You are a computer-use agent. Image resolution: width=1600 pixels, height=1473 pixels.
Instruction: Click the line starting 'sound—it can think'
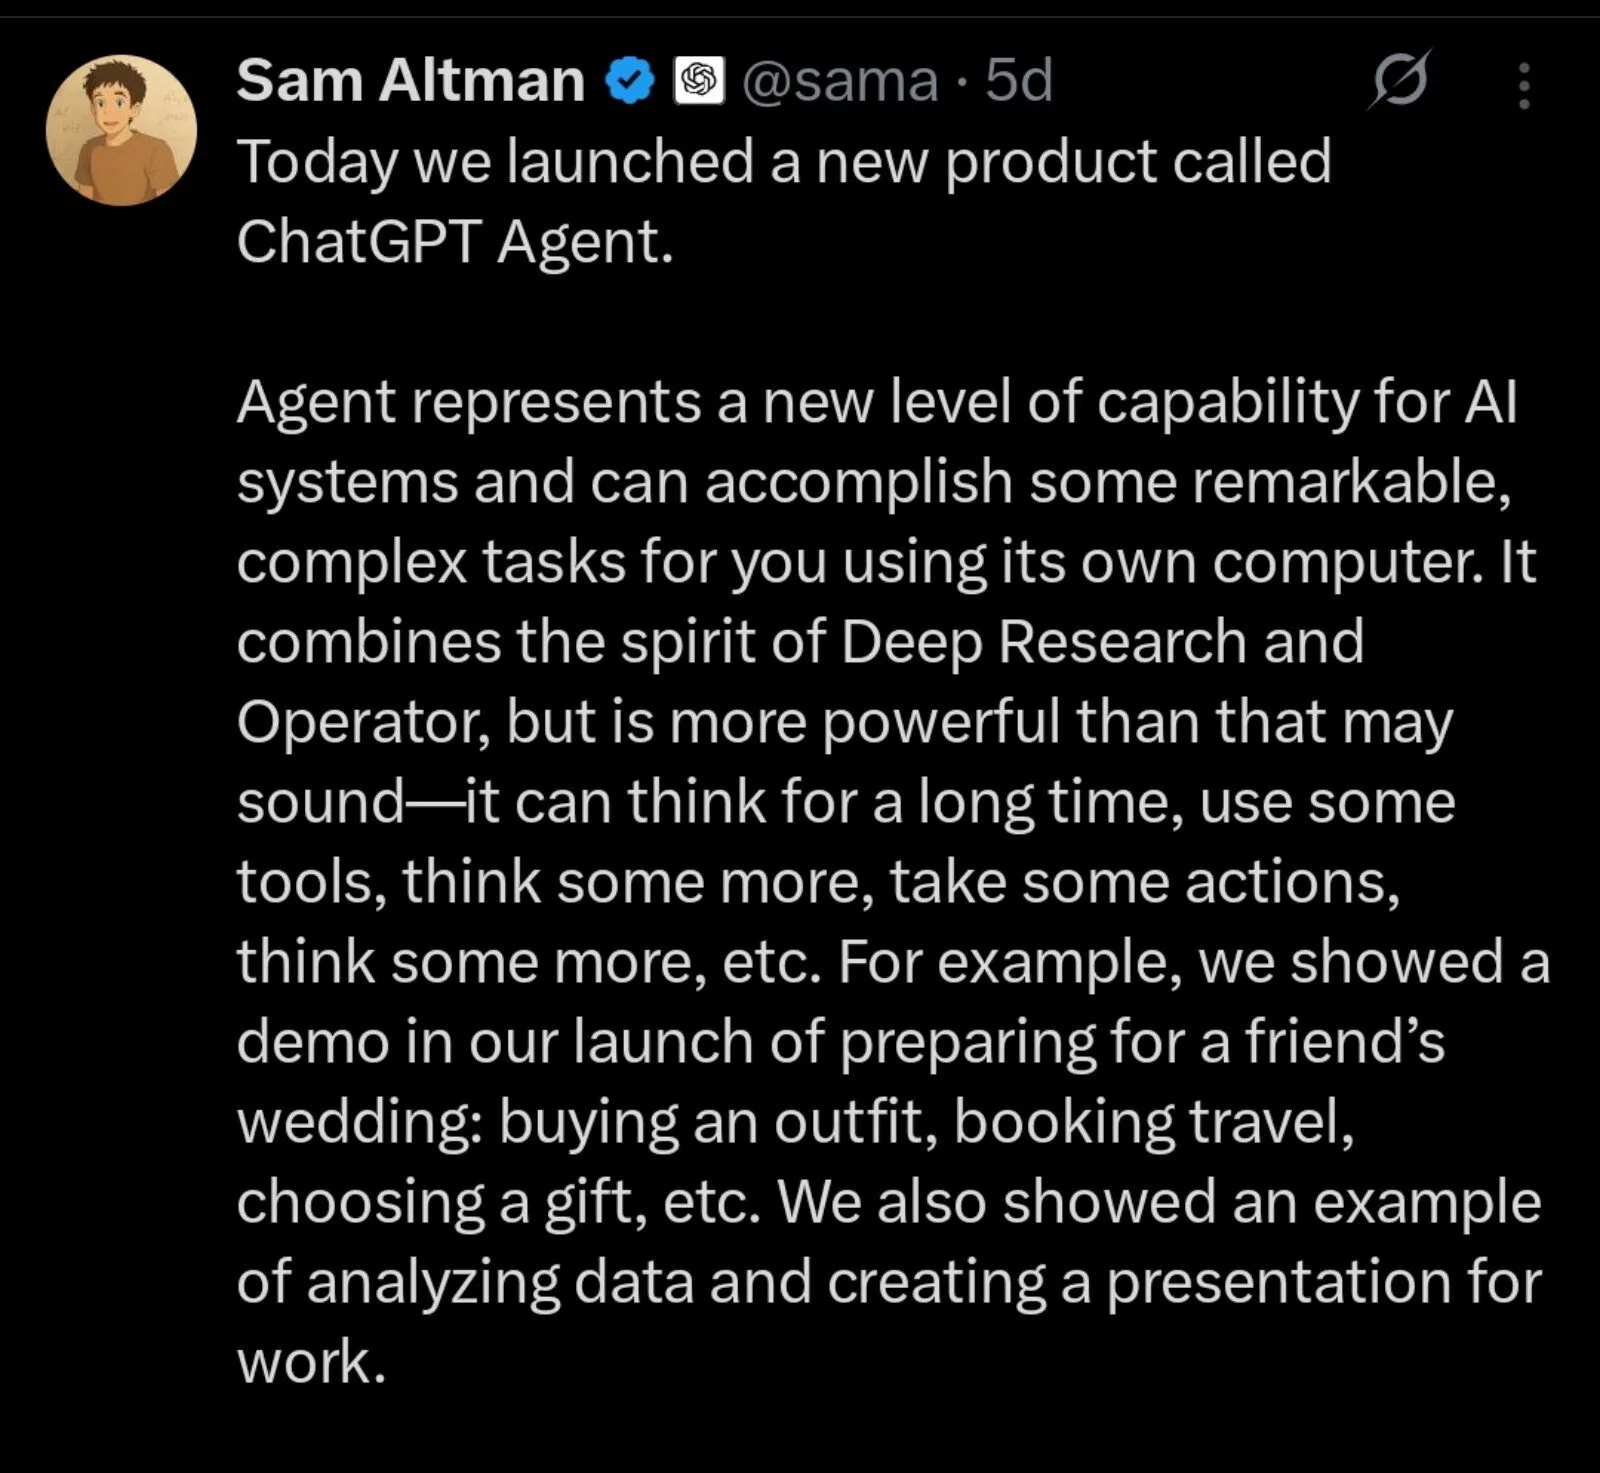[x=846, y=802]
